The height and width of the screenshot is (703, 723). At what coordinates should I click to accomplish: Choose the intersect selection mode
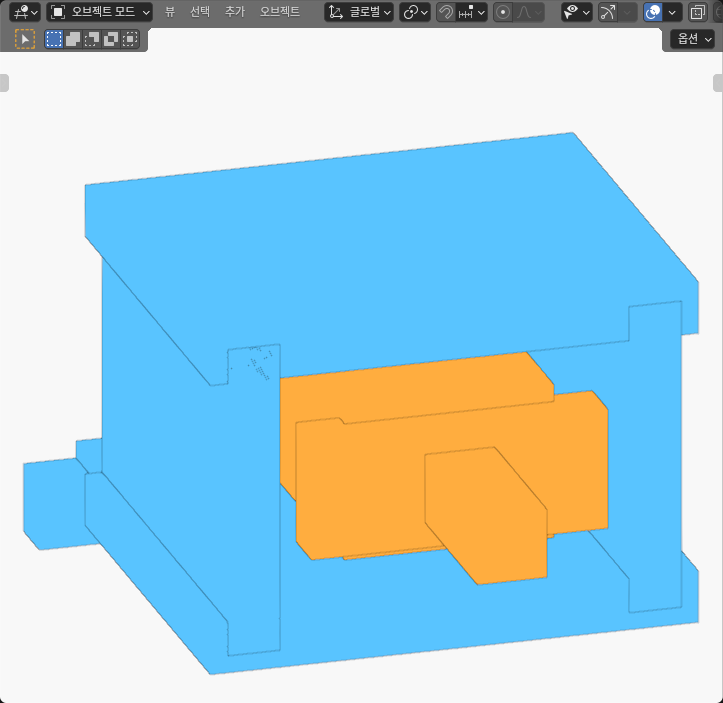(130, 39)
